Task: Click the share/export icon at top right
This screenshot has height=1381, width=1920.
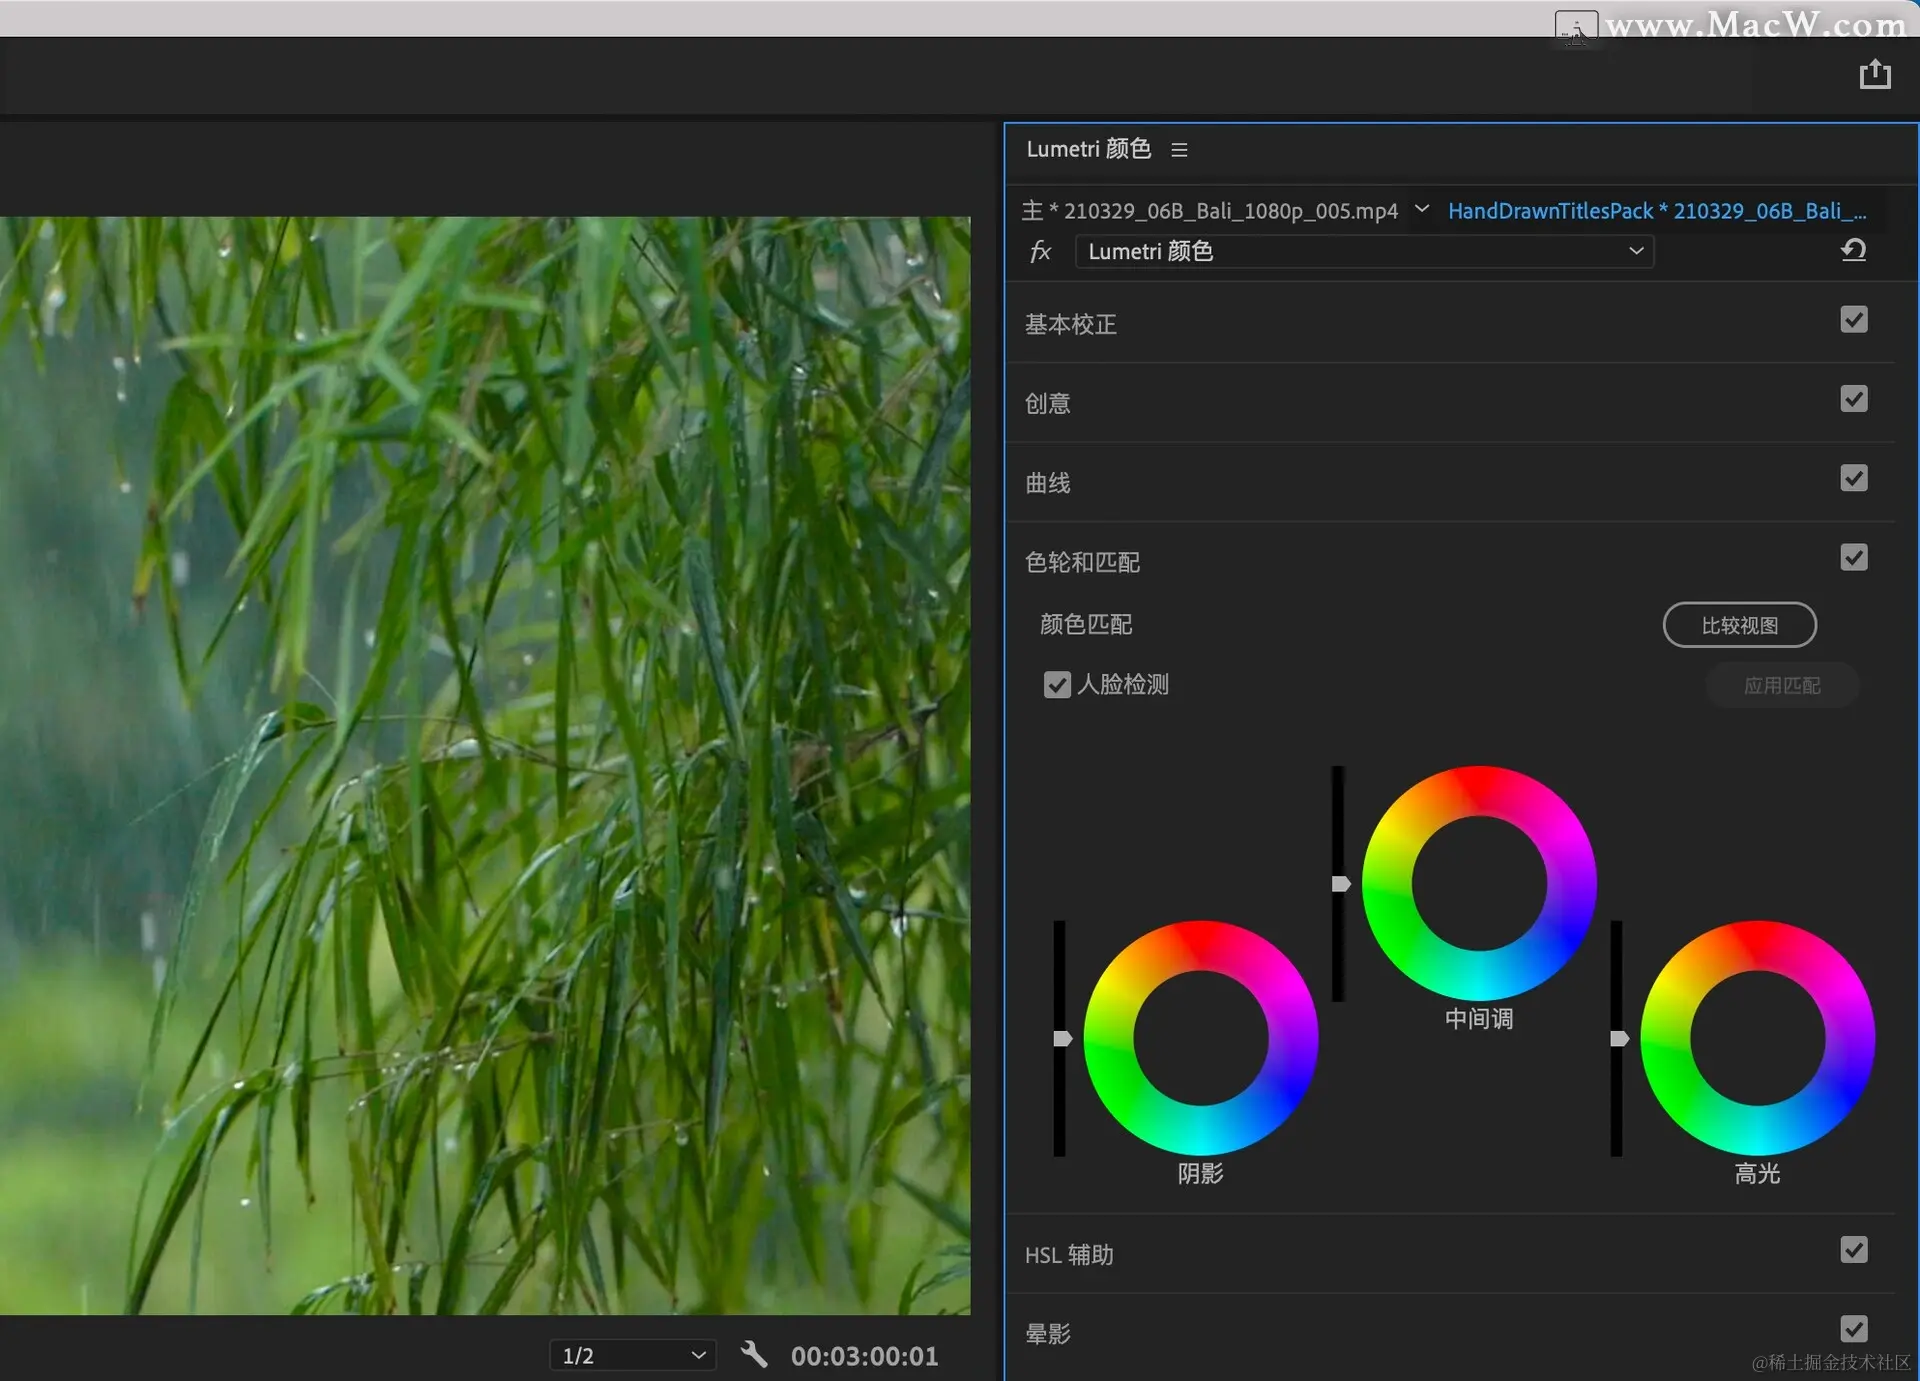Action: (x=1874, y=75)
